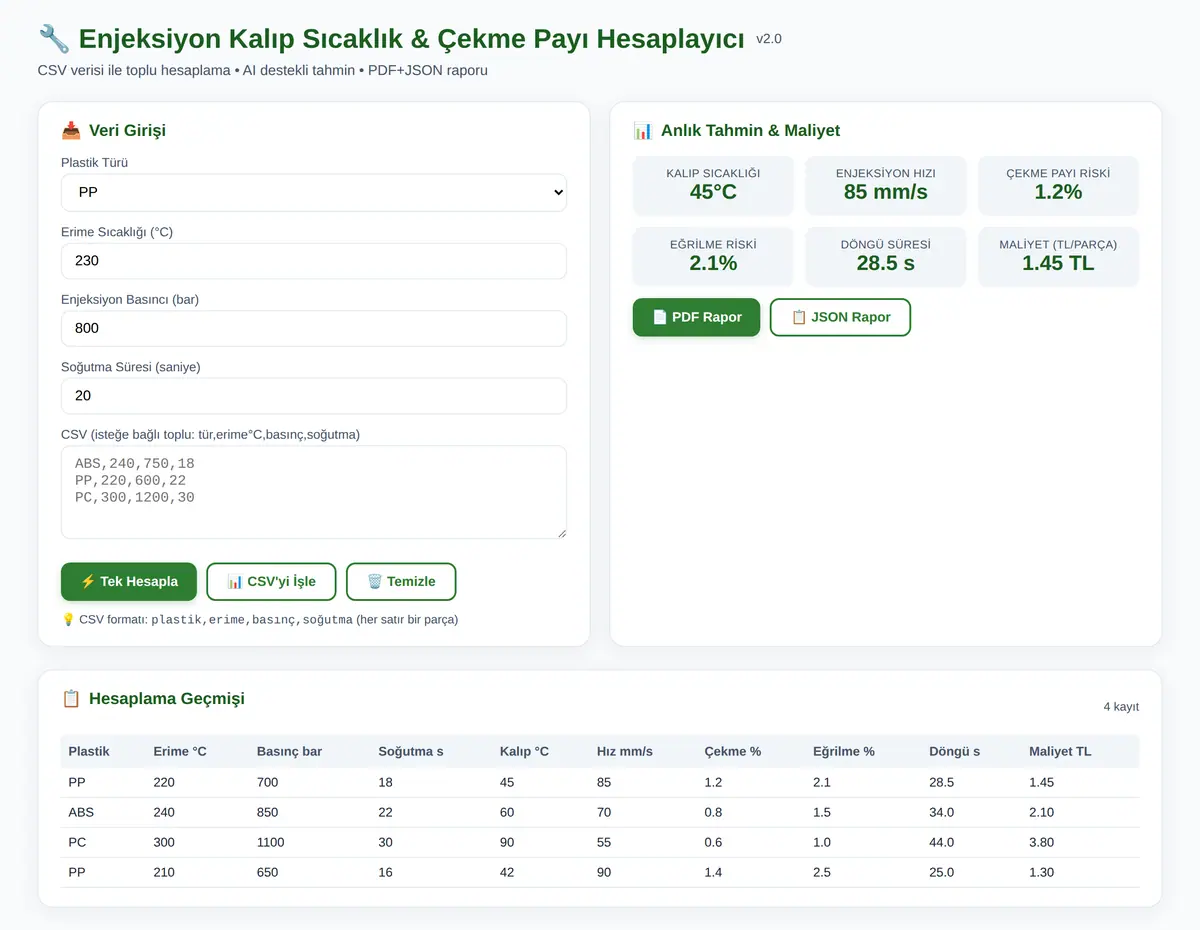Click the Eğrilme Riski 2.1% card
This screenshot has height=930, width=1200.
713,257
